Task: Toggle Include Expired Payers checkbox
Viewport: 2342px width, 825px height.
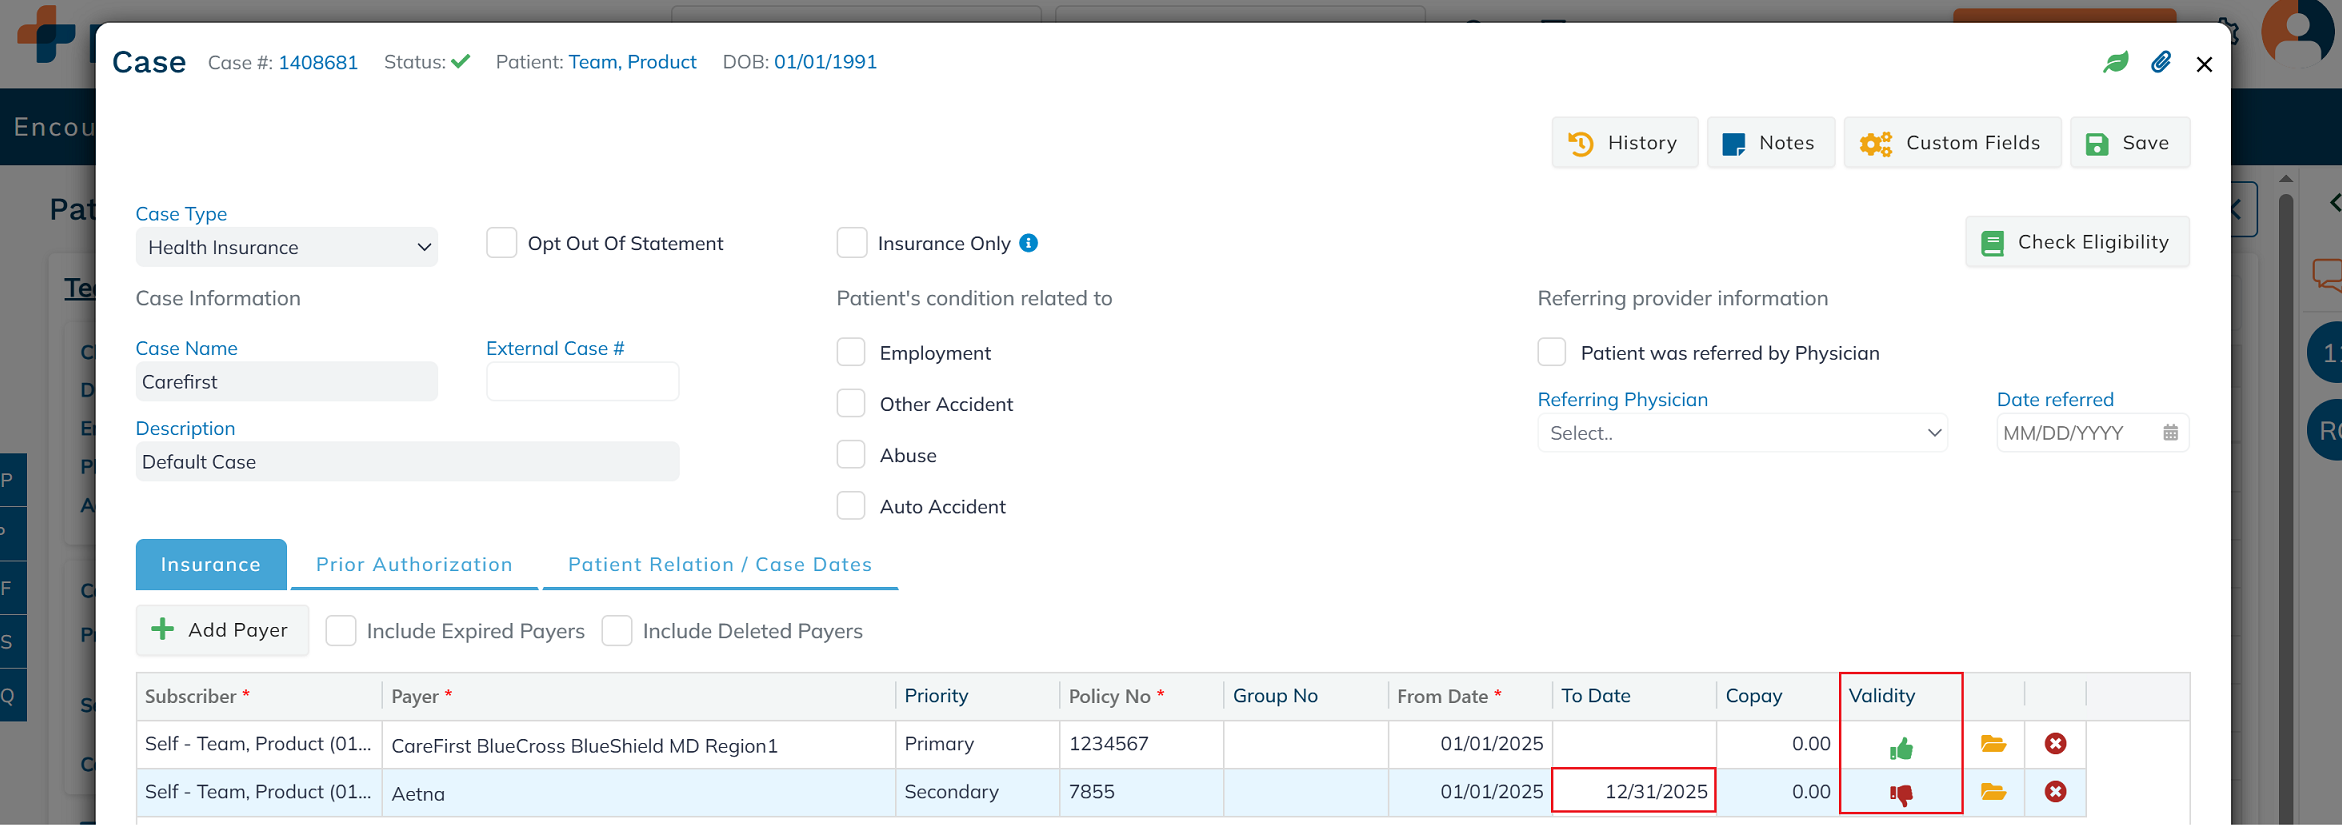Action: pos(341,631)
